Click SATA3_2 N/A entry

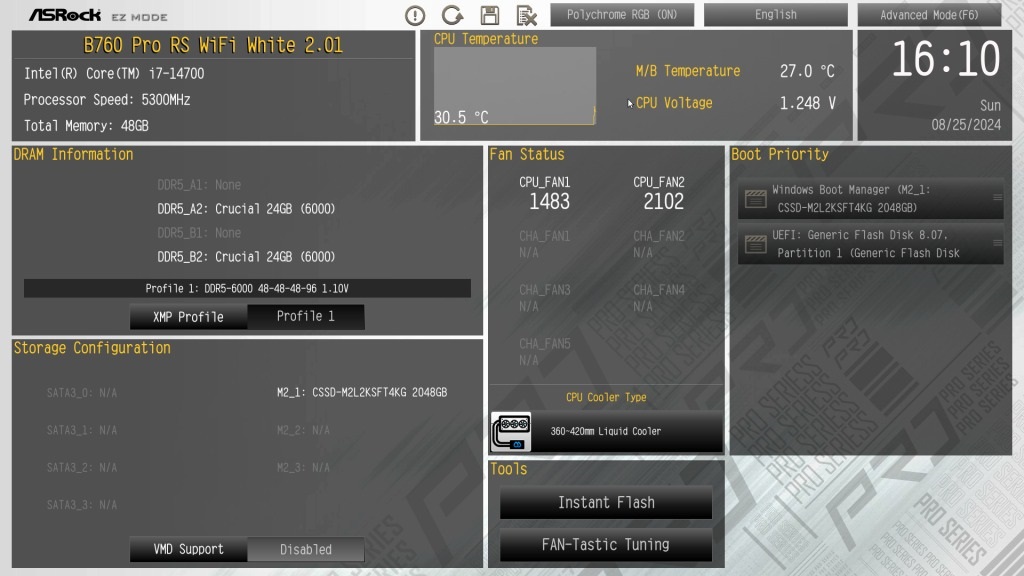(82, 468)
